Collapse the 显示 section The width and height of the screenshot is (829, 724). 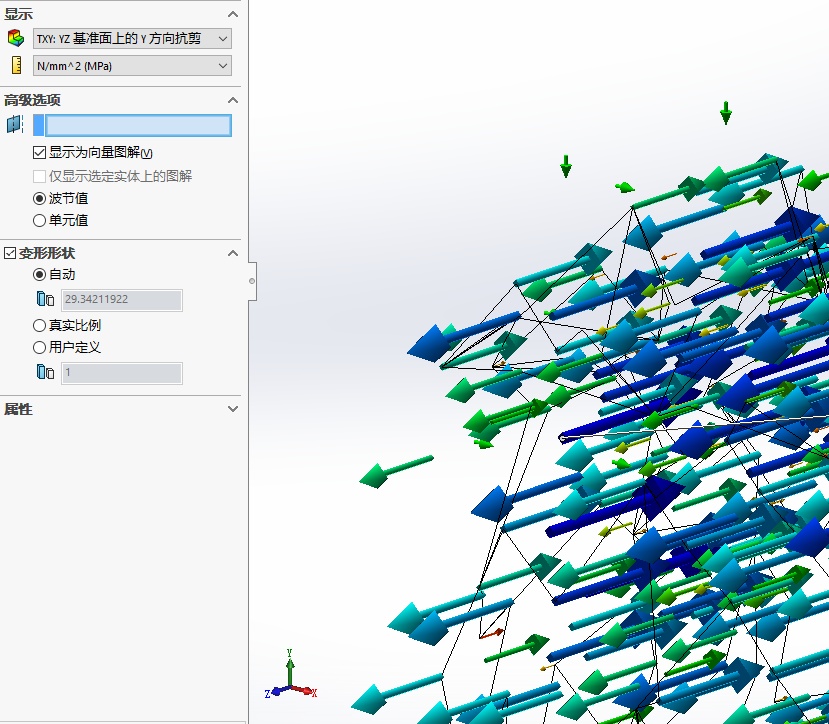point(233,14)
